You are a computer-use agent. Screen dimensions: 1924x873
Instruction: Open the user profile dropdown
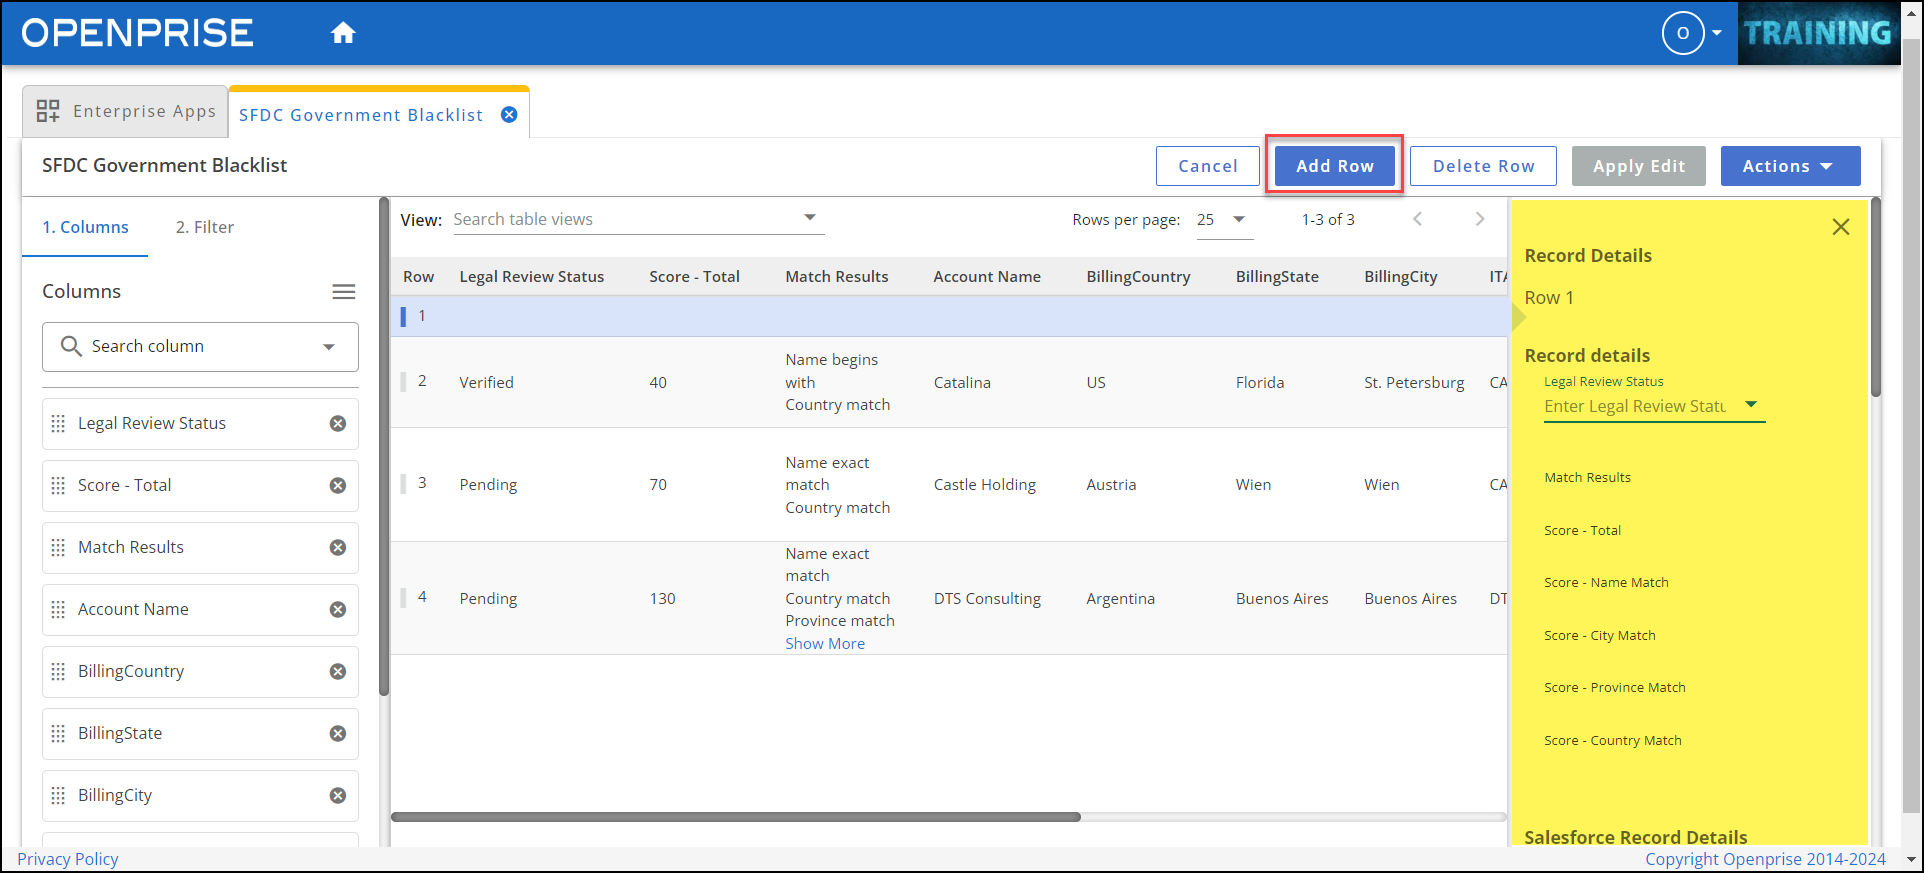click(x=1691, y=33)
